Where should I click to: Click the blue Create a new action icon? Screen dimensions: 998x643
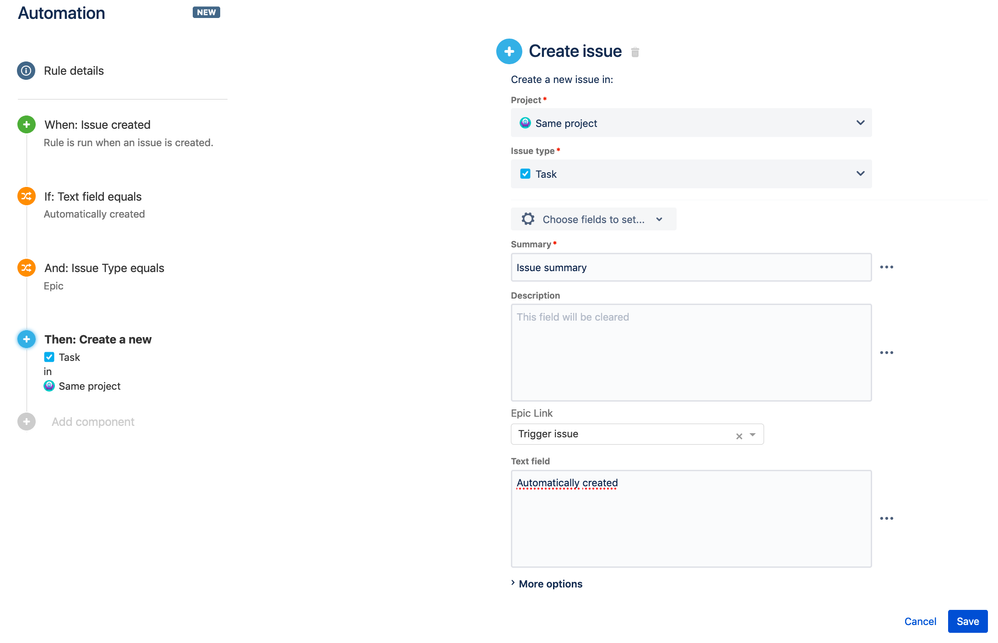[x=26, y=339]
